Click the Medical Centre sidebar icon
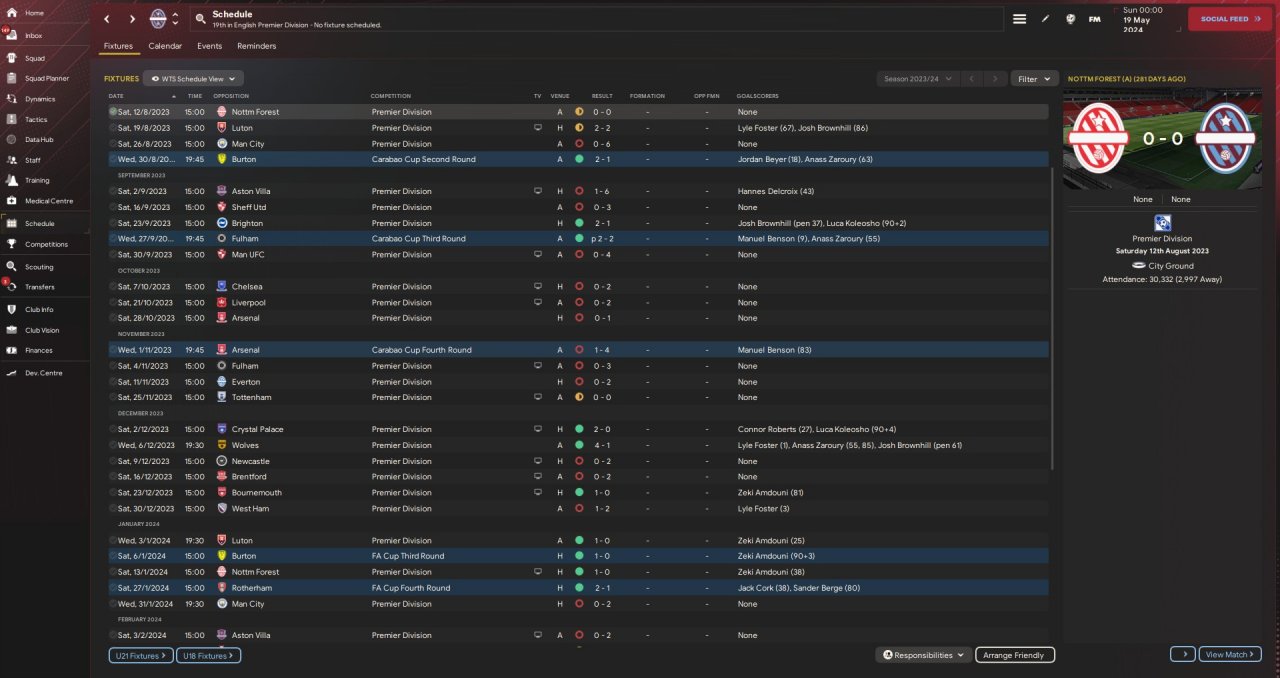This screenshot has width=1280, height=678. click(12, 201)
